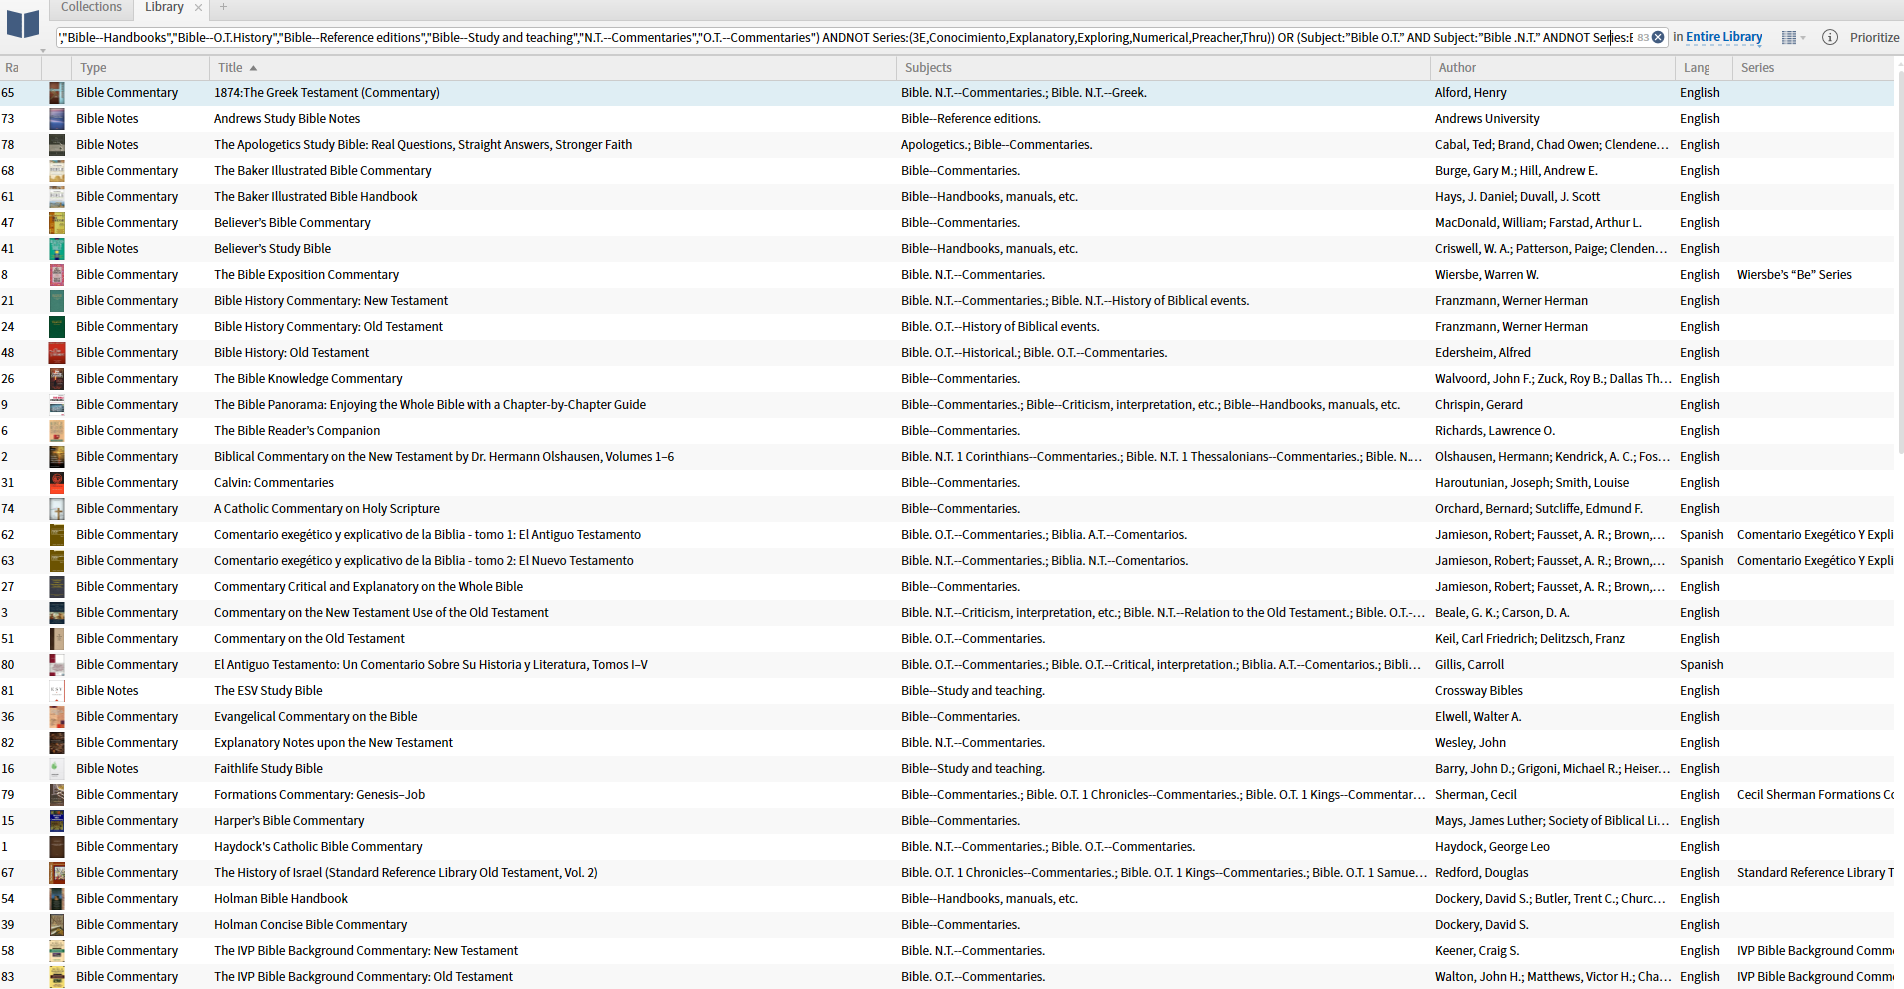Open "The IVP Bible Background Commentary: New Testament"
1904x989 pixels.
[366, 951]
